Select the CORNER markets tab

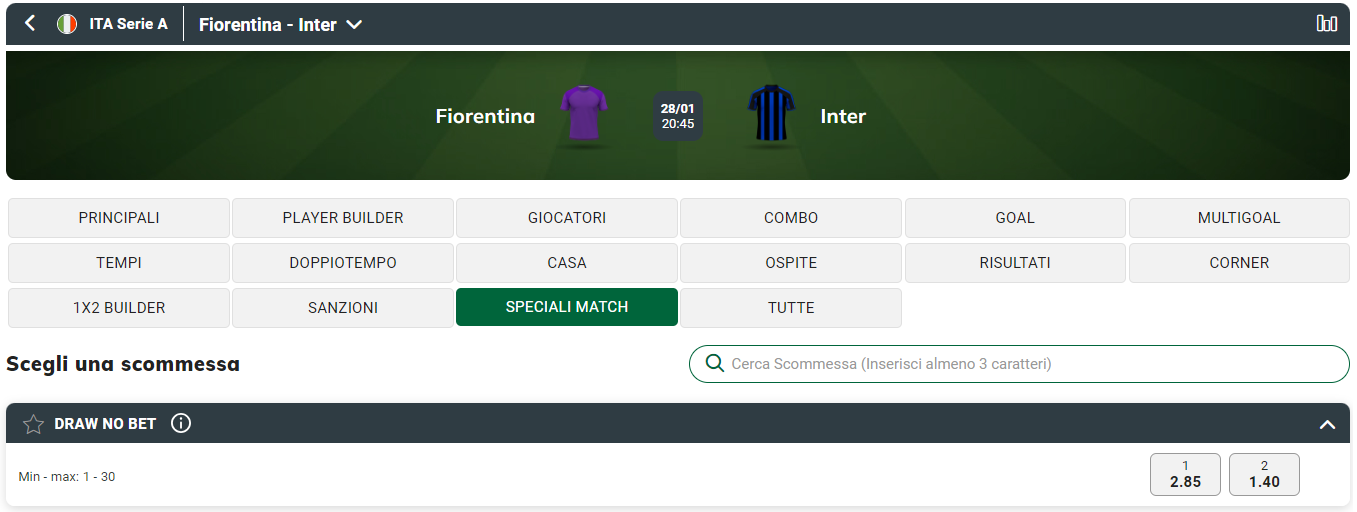tap(1239, 263)
